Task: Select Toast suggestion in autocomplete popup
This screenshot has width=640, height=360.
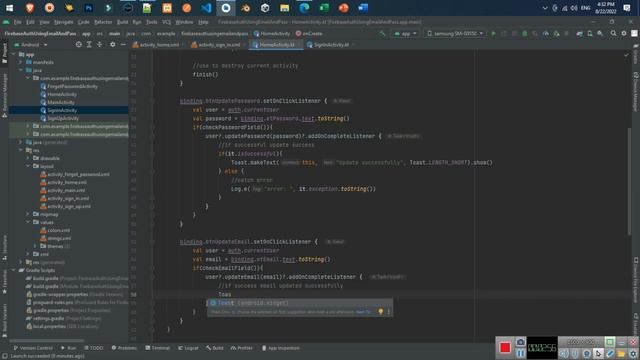Action: click(300, 303)
